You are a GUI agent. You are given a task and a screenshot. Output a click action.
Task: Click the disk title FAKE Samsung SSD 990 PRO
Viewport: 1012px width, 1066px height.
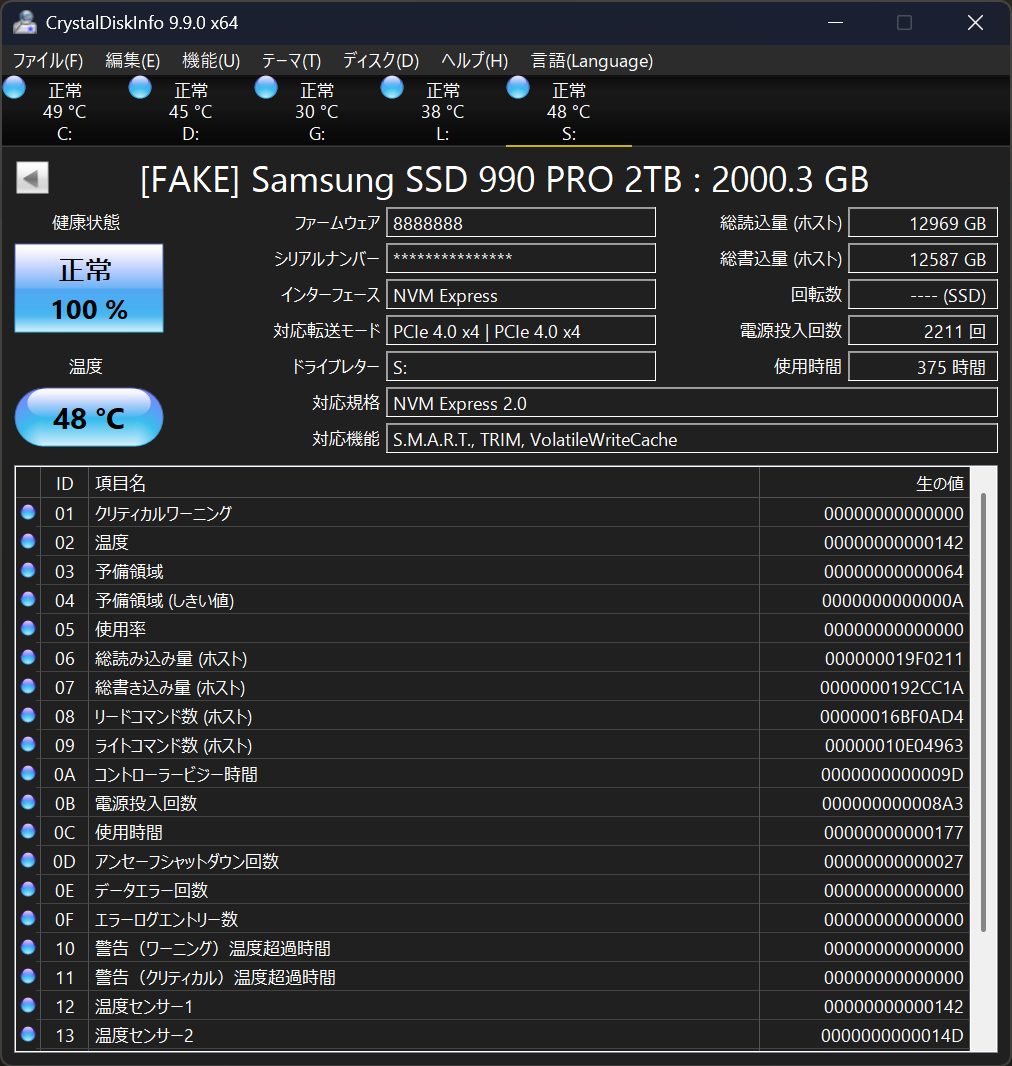[504, 179]
